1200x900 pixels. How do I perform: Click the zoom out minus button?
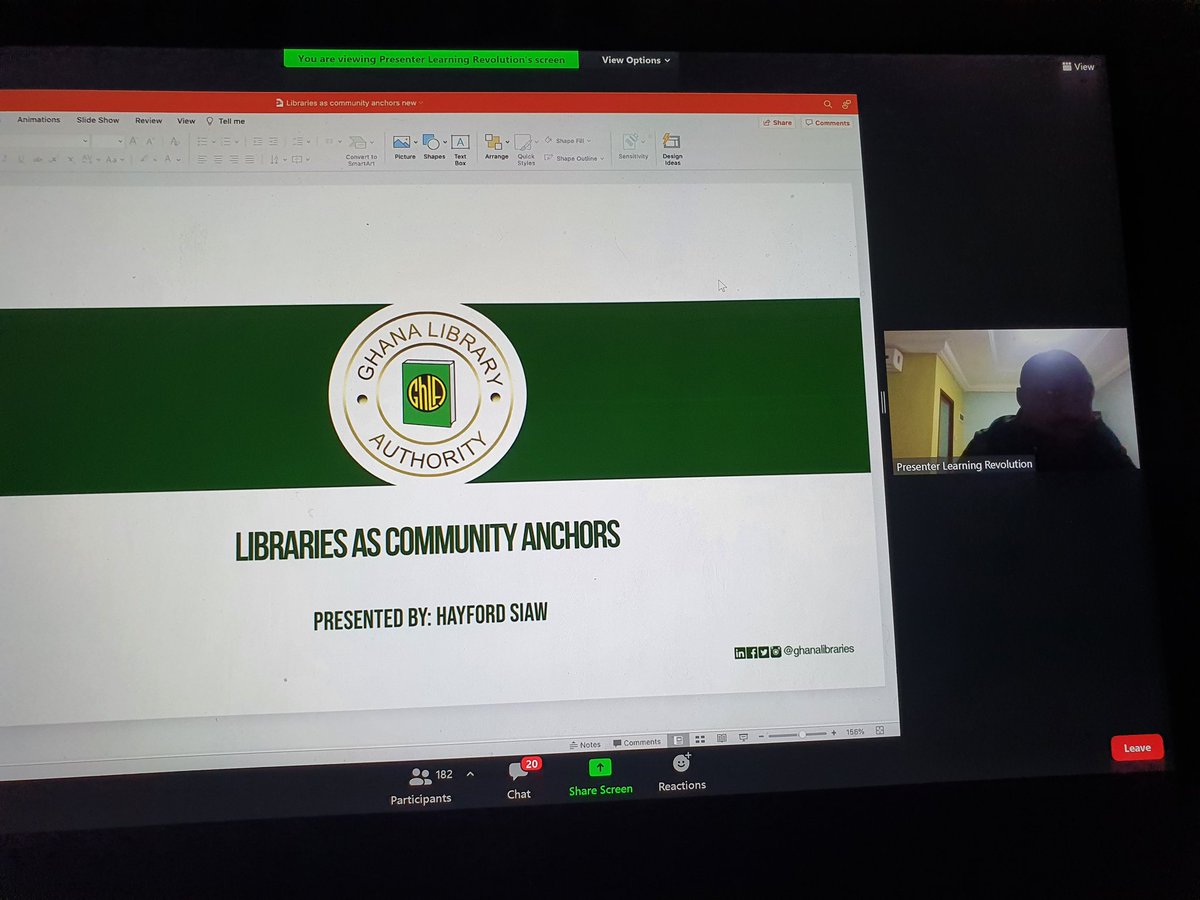pyautogui.click(x=761, y=736)
